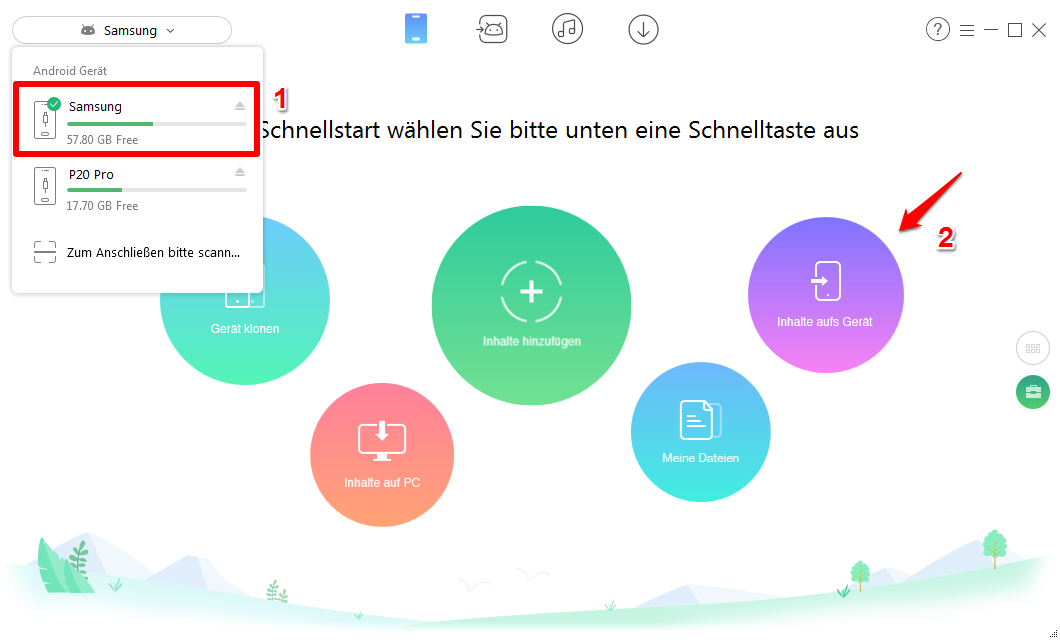The image size is (1060, 640).
Task: Open the Media Downloader music icon
Action: [567, 29]
